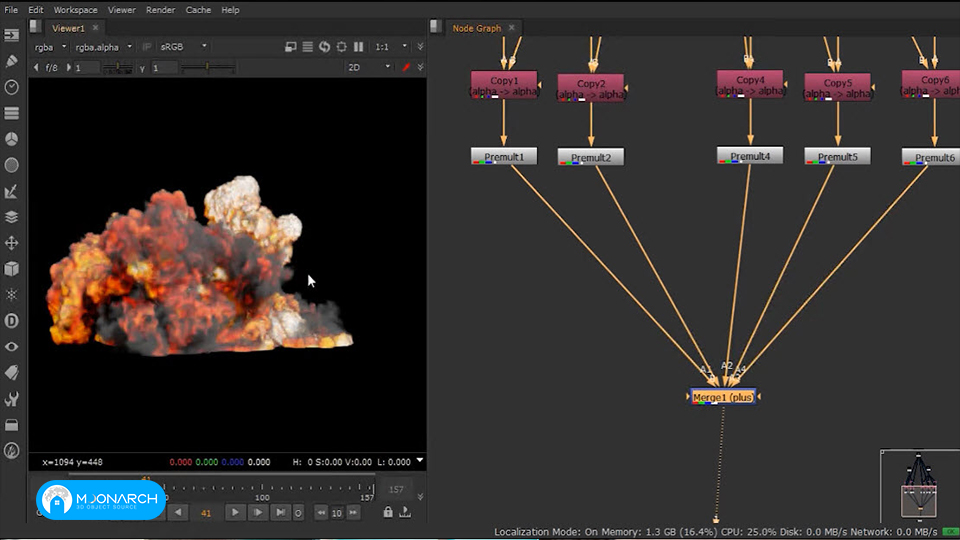Image resolution: width=960 pixels, height=540 pixels.
Task: Open the Filter nodes menu
Action: coord(12,165)
